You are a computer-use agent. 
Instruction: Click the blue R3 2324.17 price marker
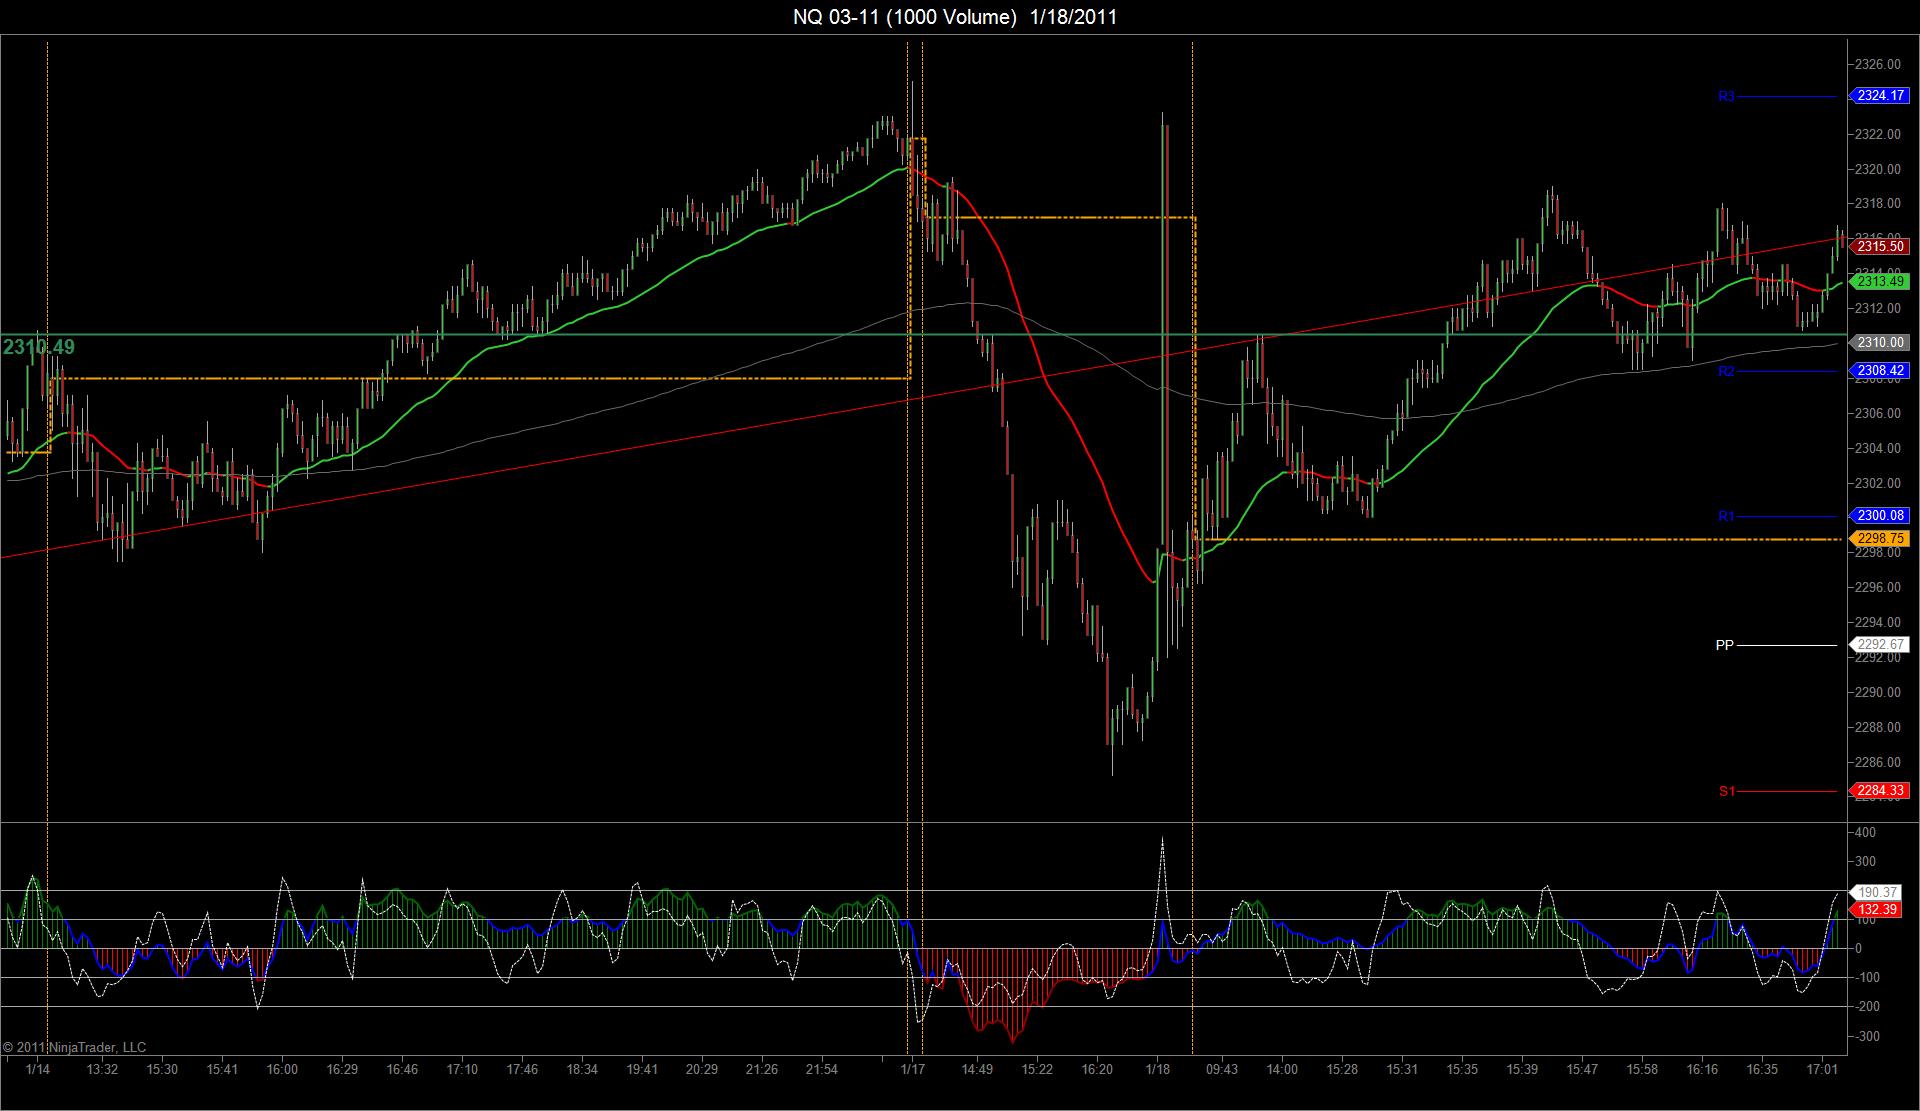[x=1881, y=96]
